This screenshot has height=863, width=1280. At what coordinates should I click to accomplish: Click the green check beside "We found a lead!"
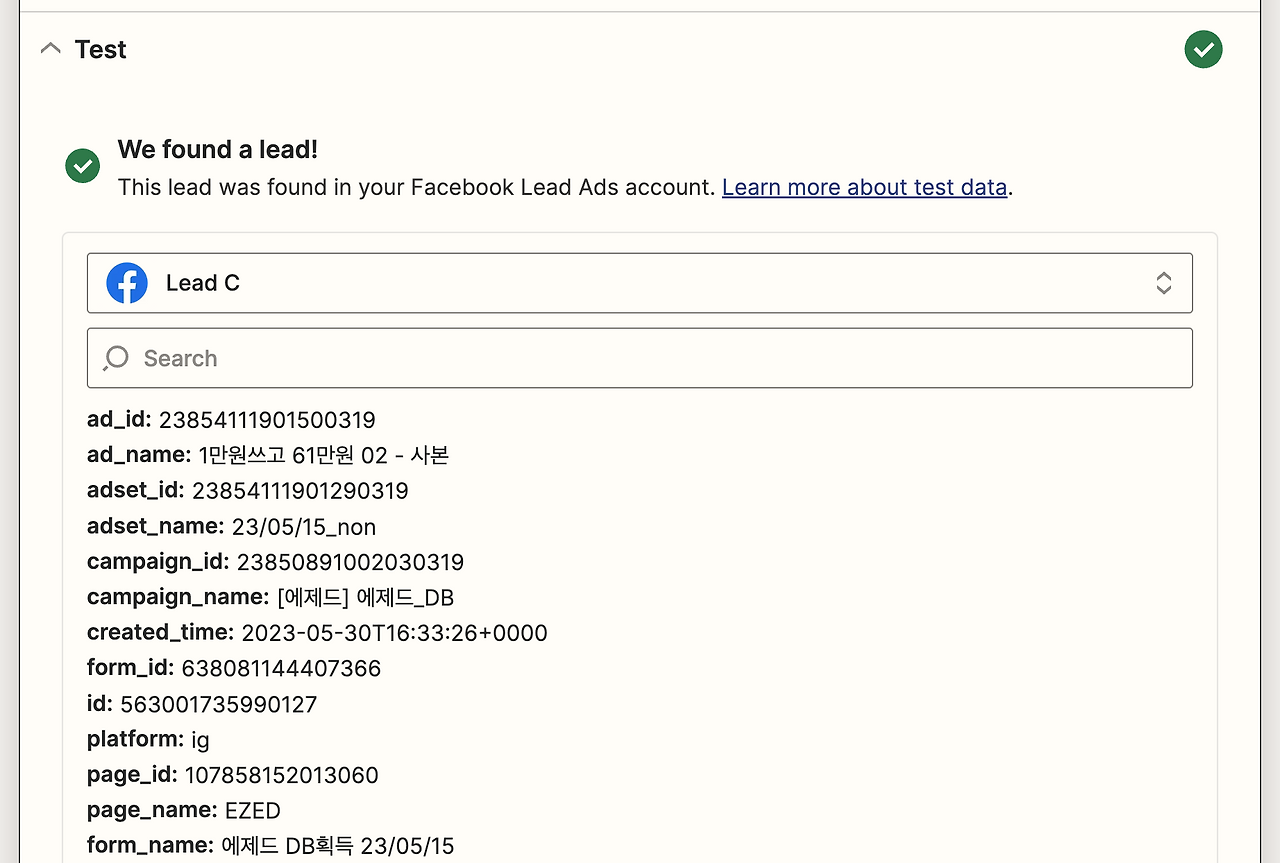[x=82, y=166]
